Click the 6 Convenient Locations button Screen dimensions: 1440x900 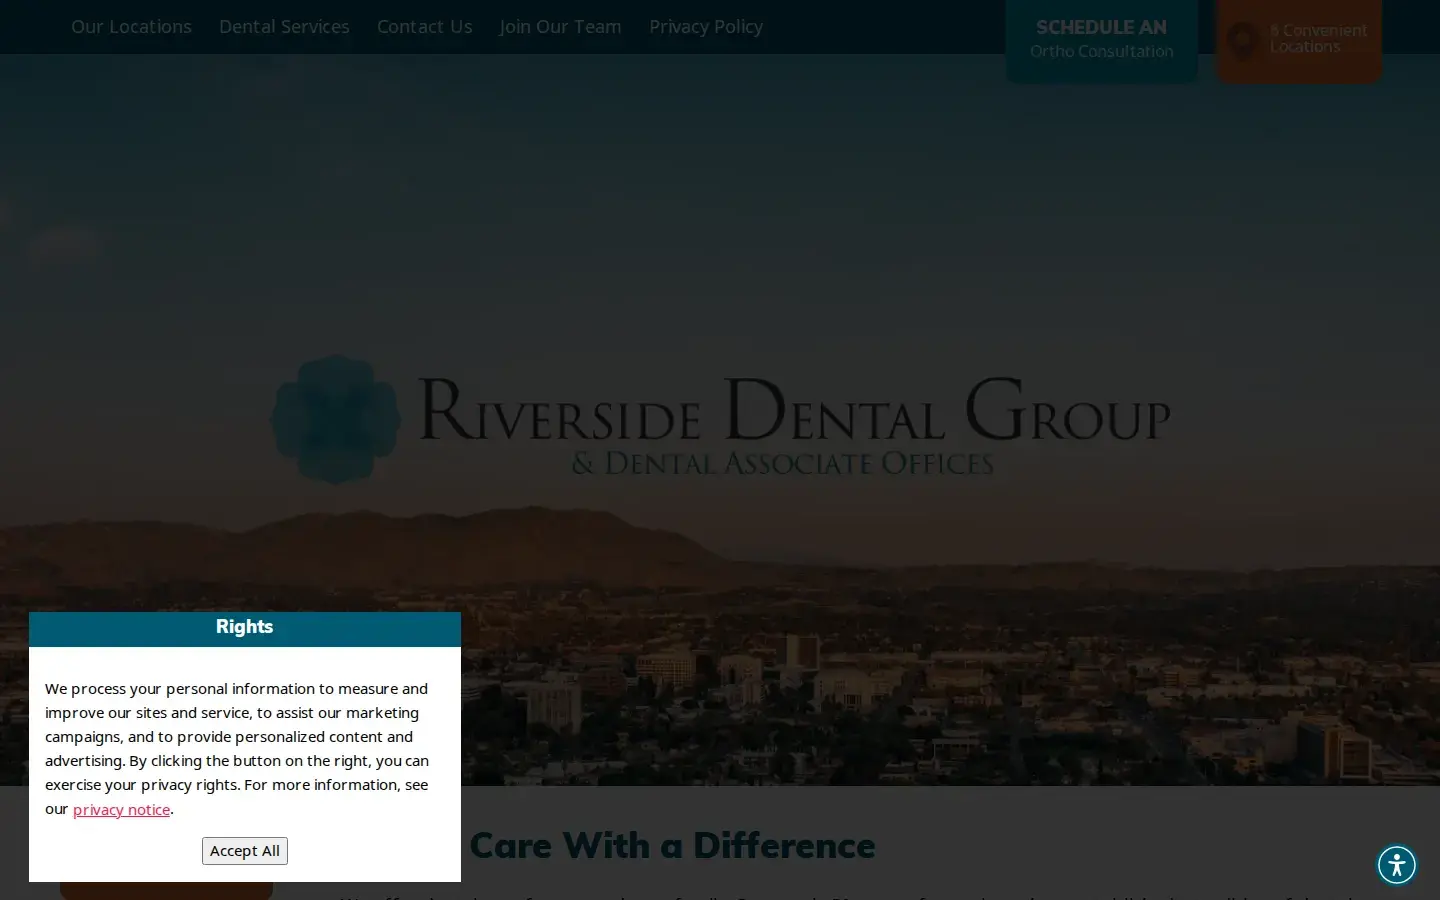point(1299,40)
